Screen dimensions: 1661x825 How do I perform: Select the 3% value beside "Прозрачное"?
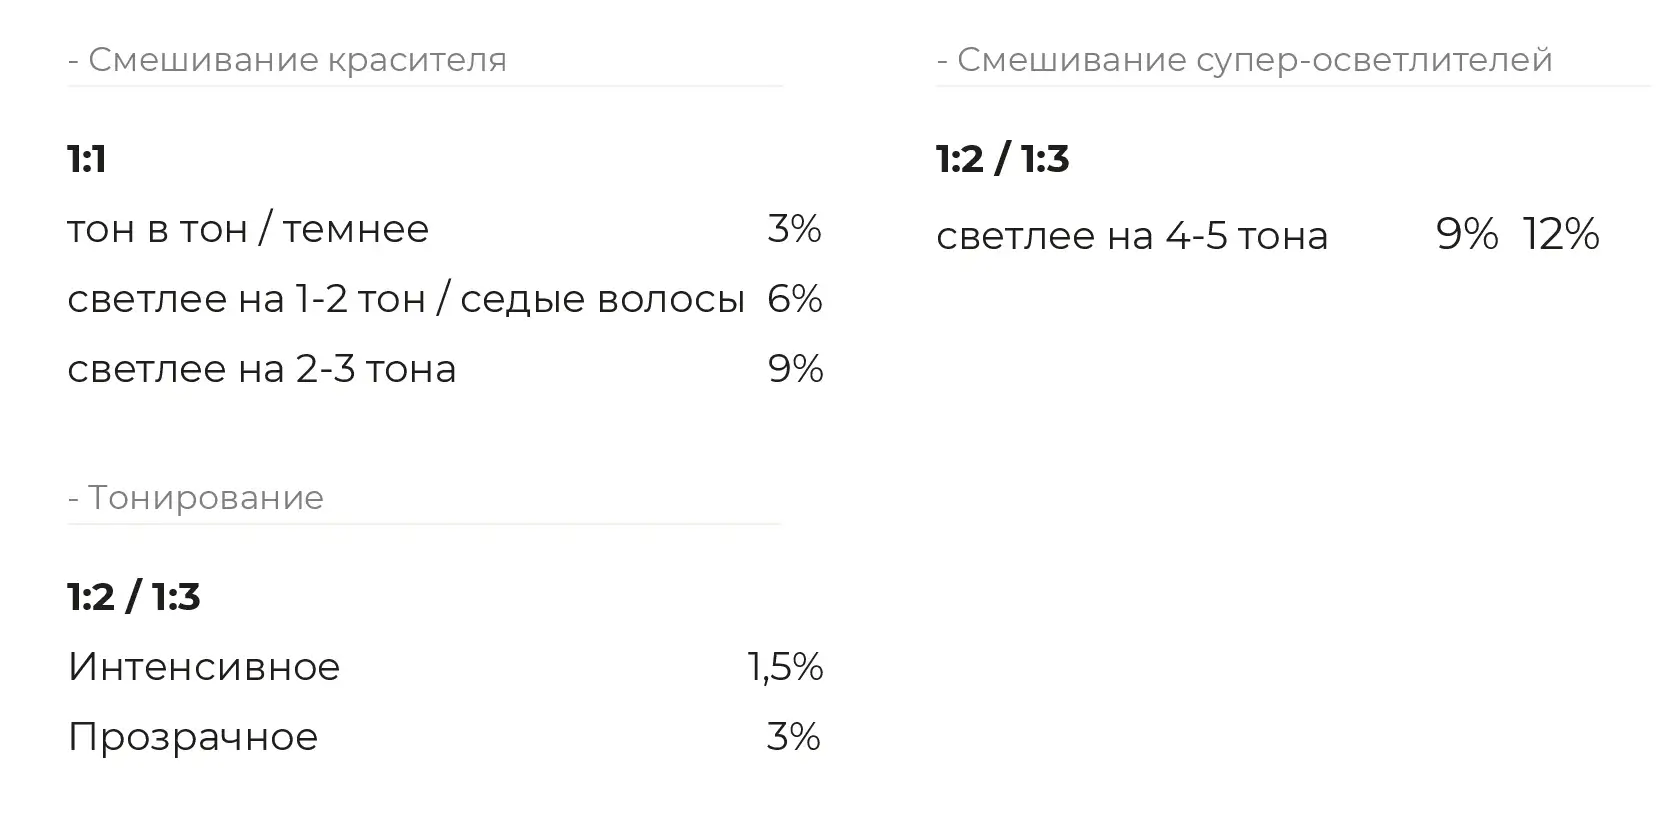pyautogui.click(x=794, y=737)
